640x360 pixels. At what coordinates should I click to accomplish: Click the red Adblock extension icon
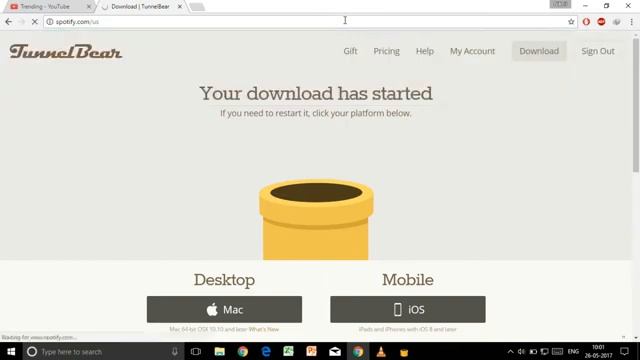click(x=601, y=22)
